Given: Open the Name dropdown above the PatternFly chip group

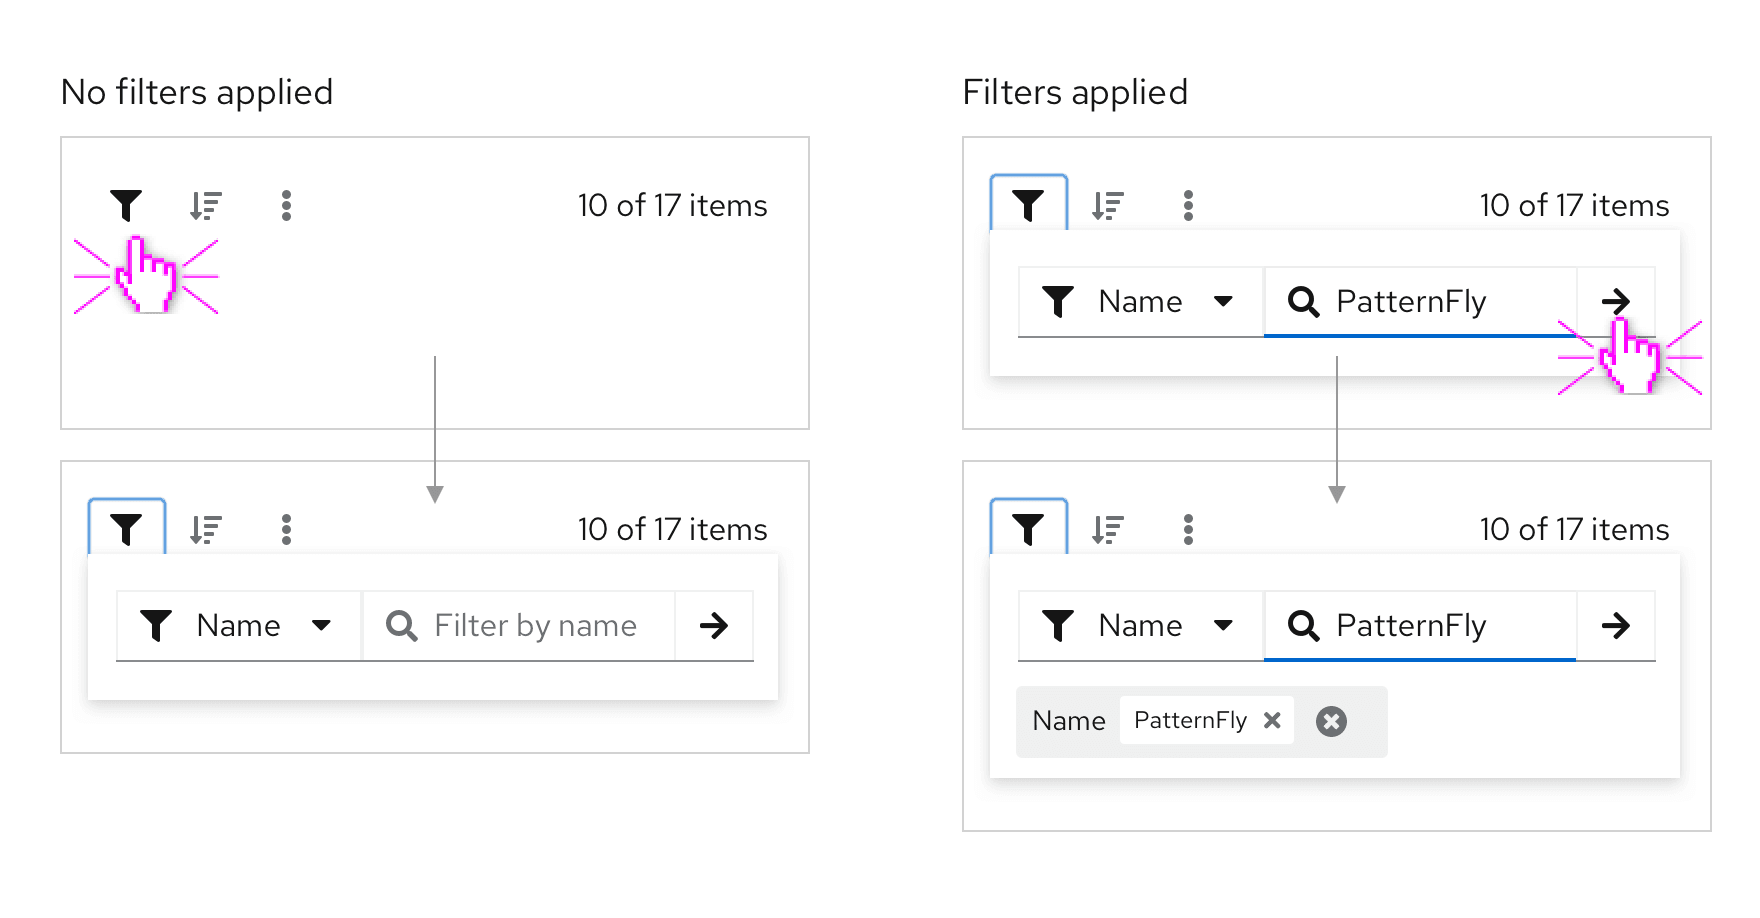Looking at the screenshot, I should (1140, 626).
